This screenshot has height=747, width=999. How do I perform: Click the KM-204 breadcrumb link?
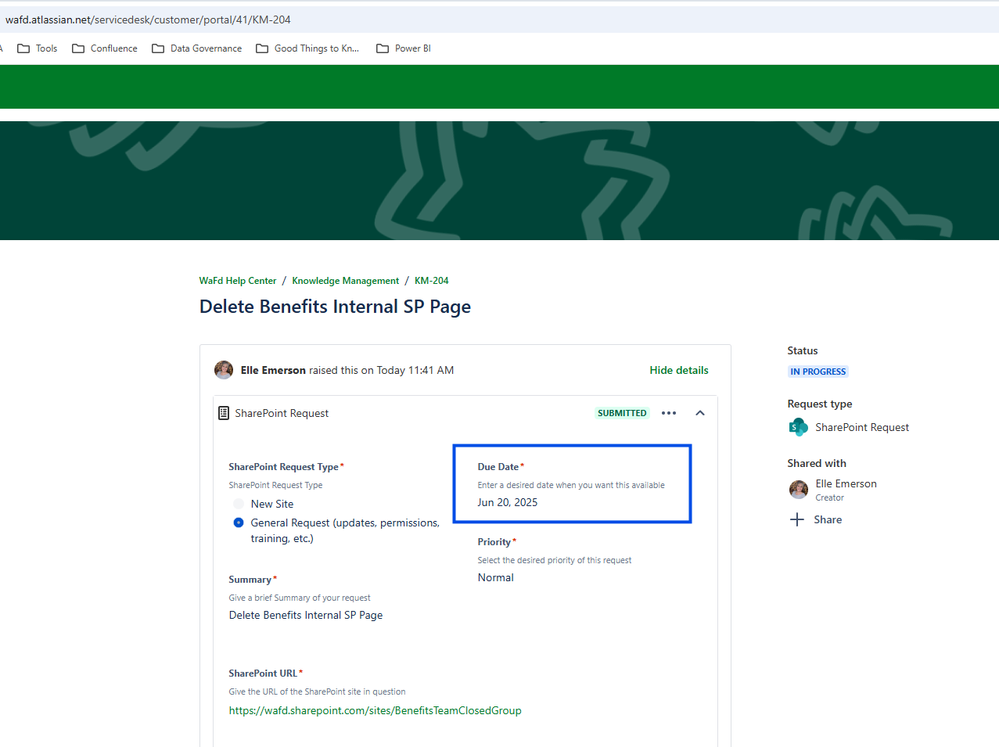(x=431, y=280)
